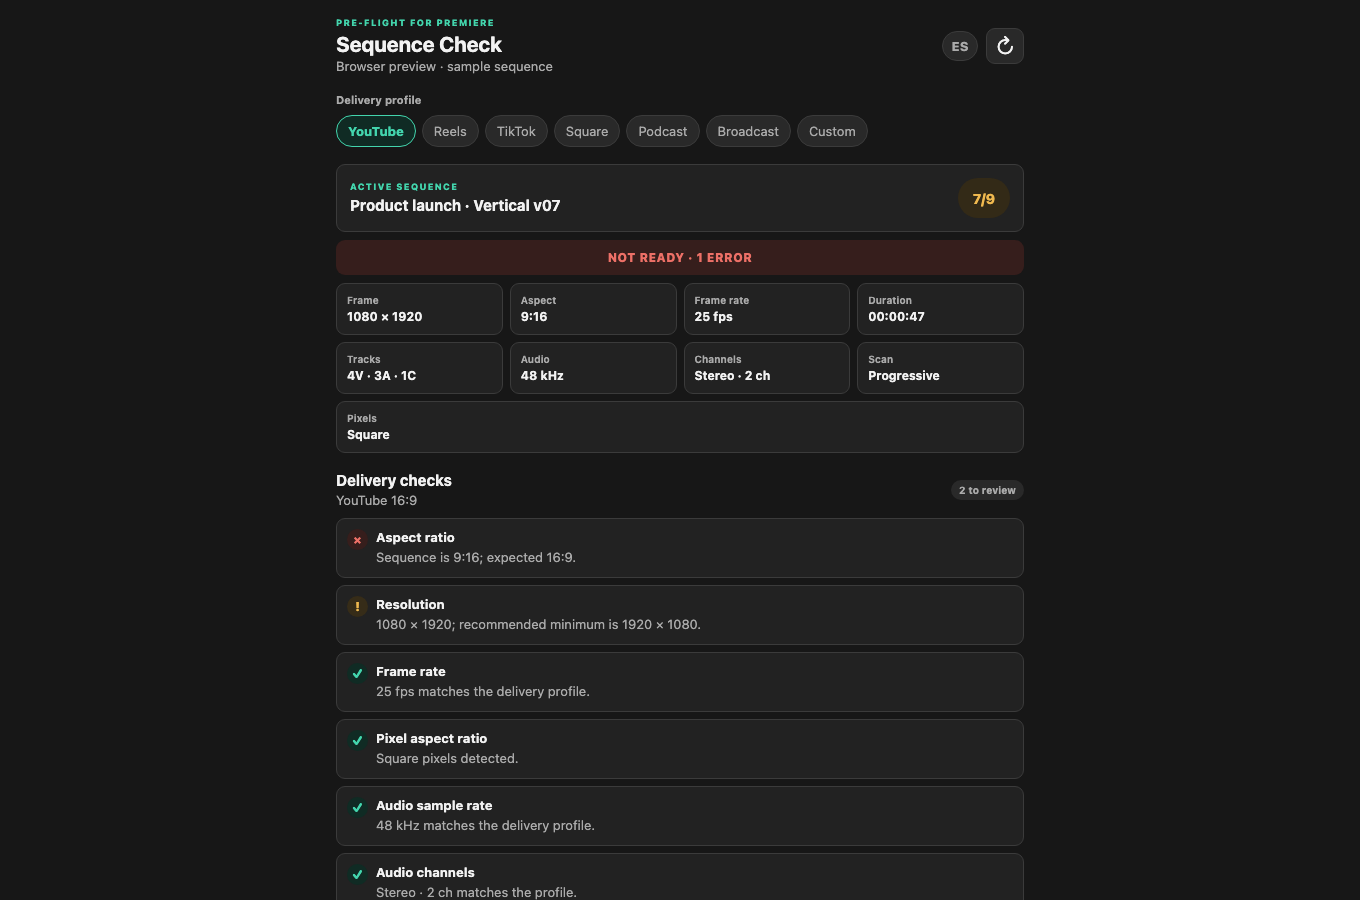The height and width of the screenshot is (900, 1360).
Task: Click the checkmark icon for Audio sample rate
Action: click(x=357, y=808)
